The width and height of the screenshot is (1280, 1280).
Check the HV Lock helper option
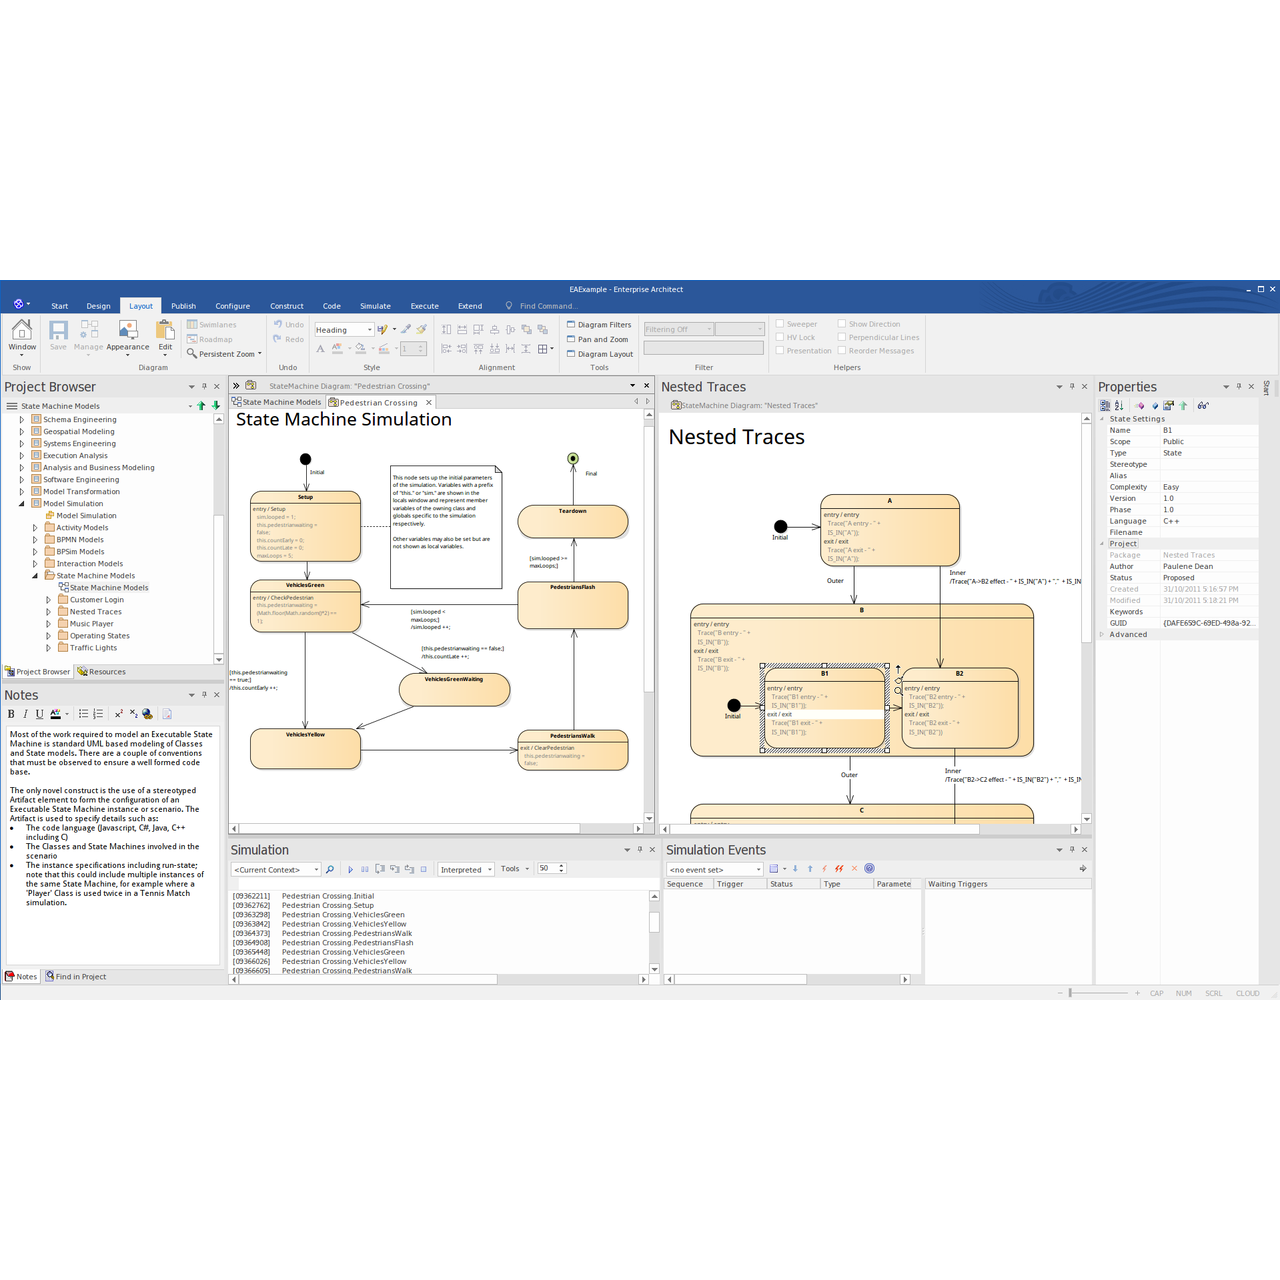[781, 337]
